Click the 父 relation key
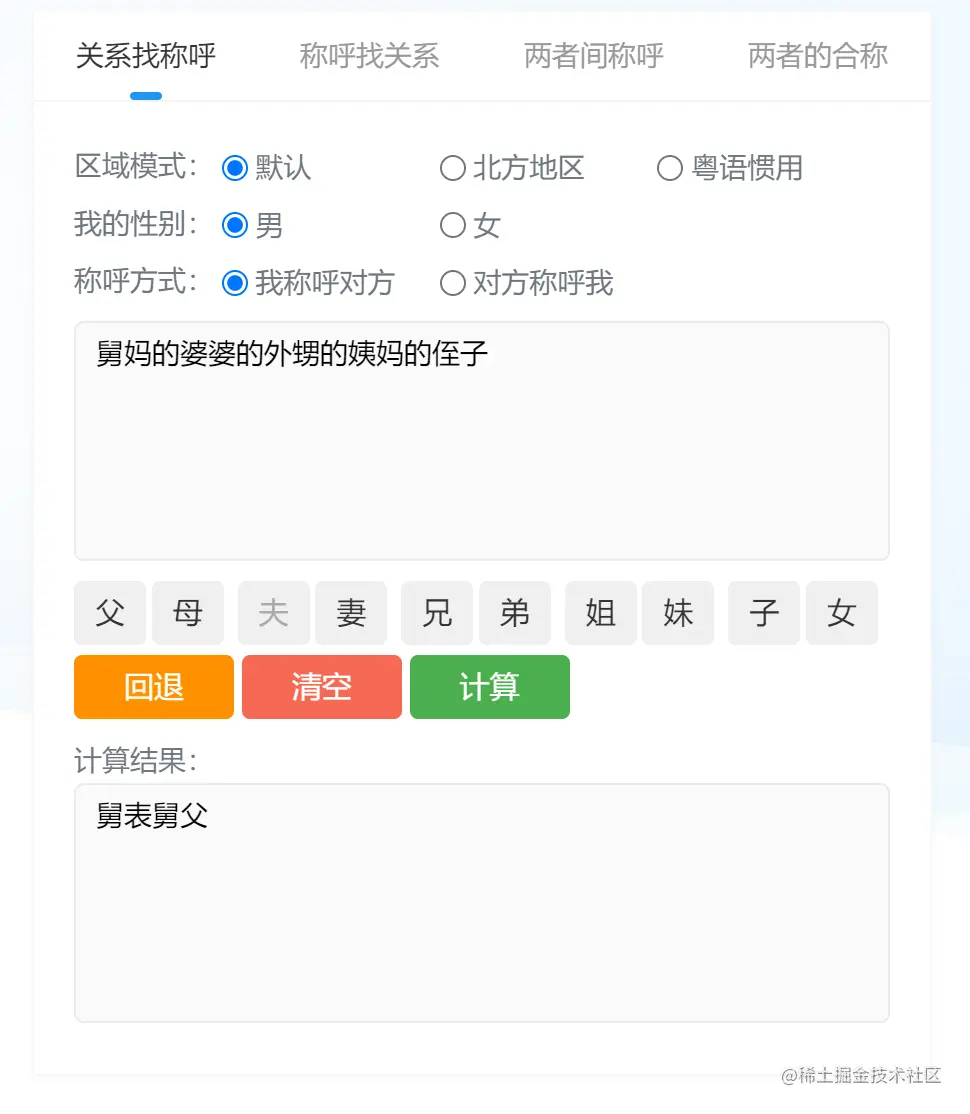The image size is (970, 1114). pyautogui.click(x=110, y=612)
